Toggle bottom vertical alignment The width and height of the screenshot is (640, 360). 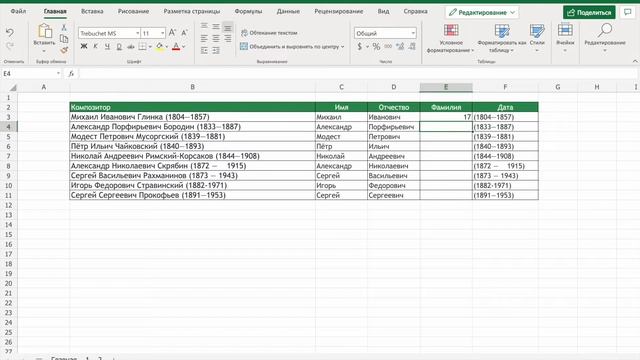click(x=228, y=27)
